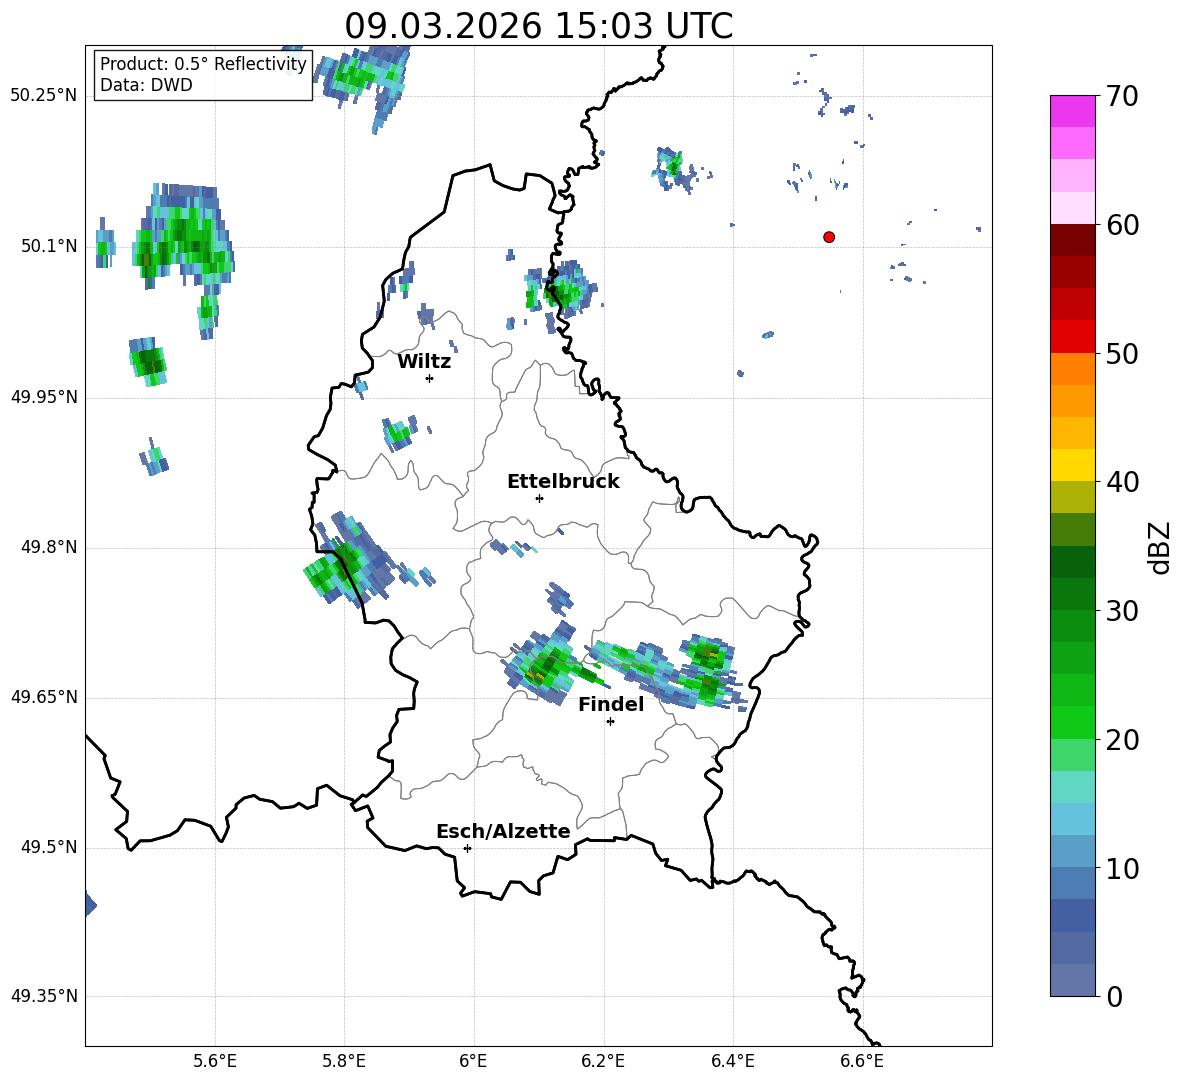Select the Esch/Alzette city label

click(502, 831)
